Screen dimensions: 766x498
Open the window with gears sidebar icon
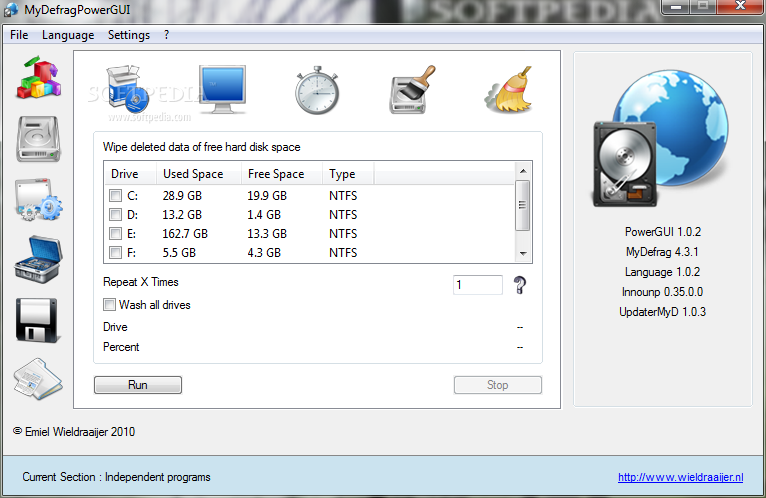tap(39, 200)
